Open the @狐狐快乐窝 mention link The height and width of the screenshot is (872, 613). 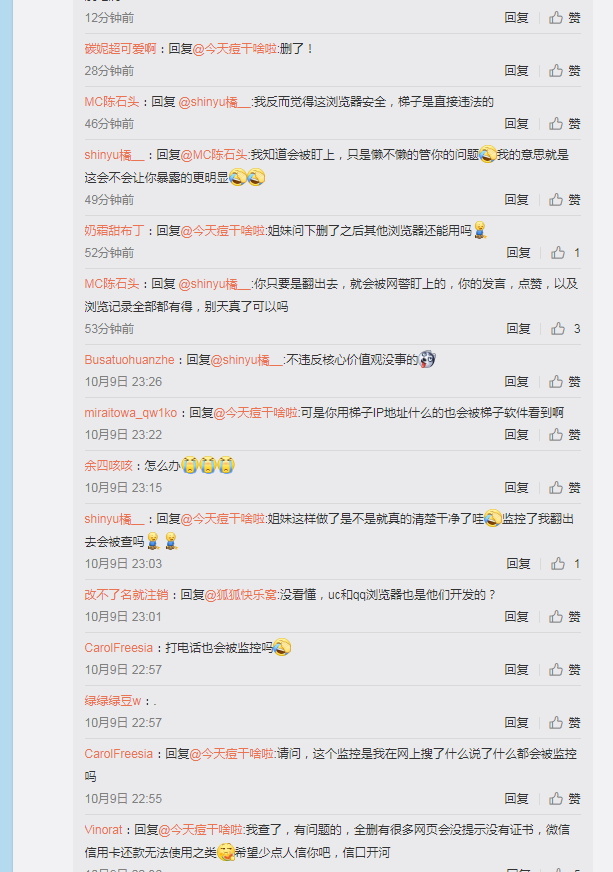240,594
